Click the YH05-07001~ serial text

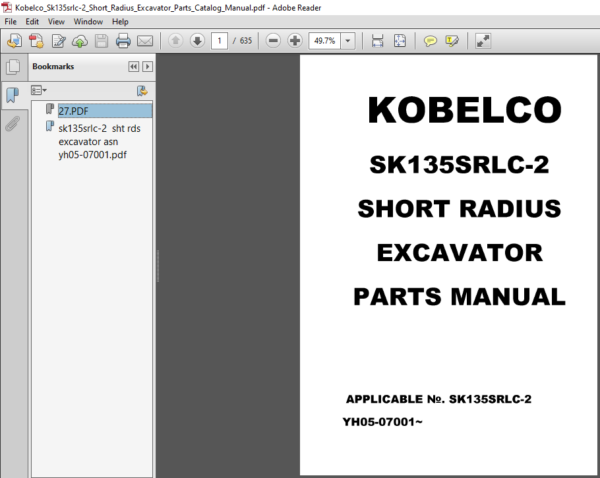(x=383, y=422)
